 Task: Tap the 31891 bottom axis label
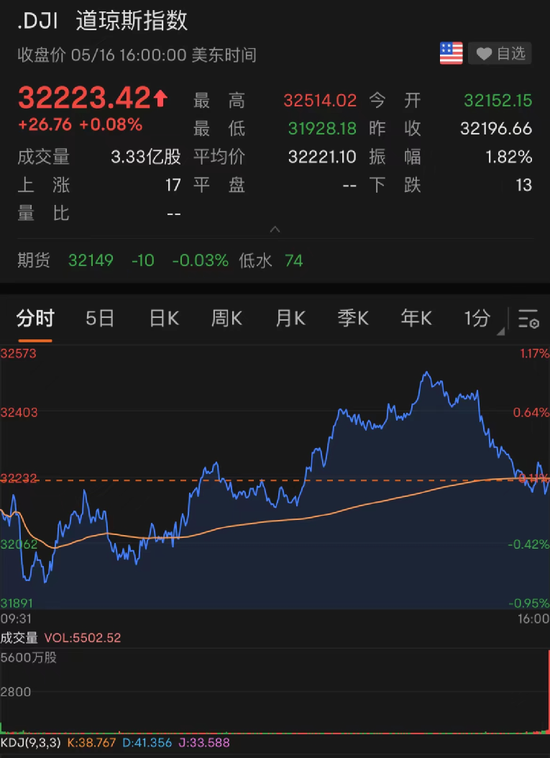click(18, 603)
